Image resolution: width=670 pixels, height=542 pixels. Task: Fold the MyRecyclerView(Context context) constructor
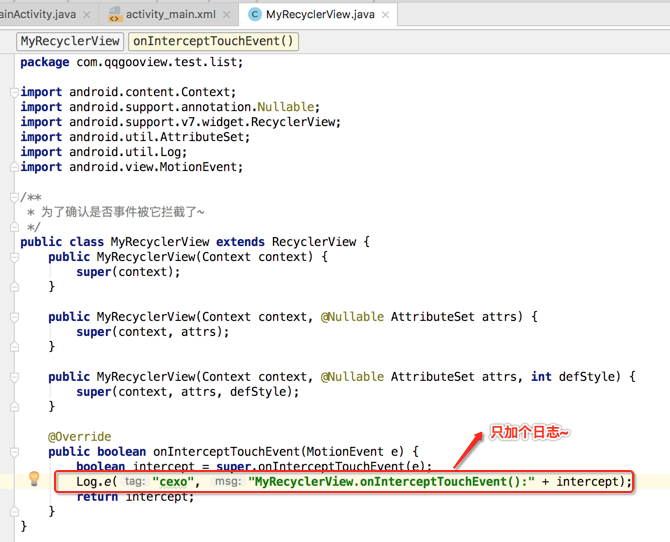(x=14, y=257)
